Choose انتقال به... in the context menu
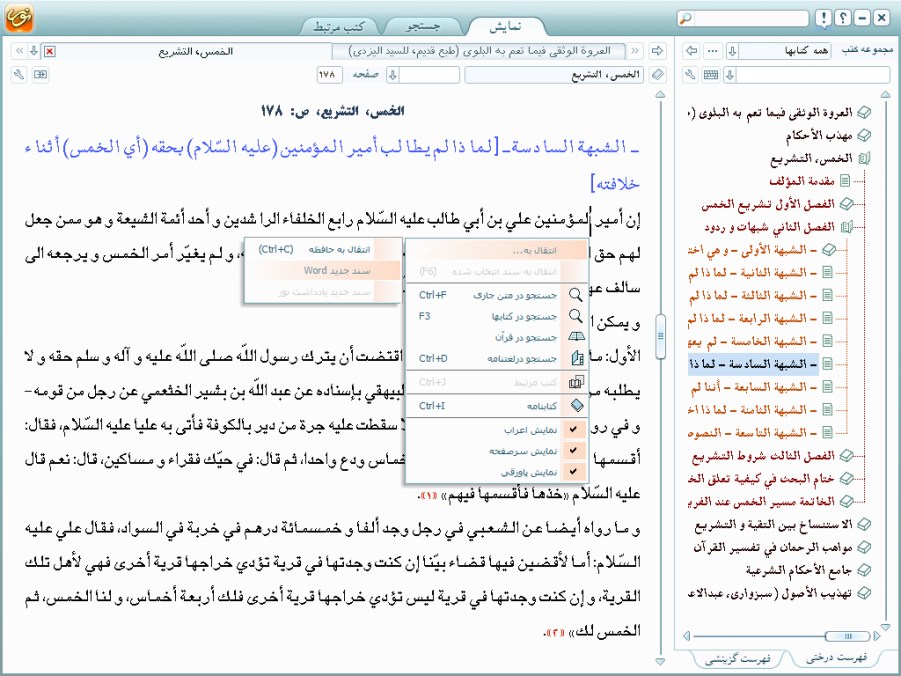Image resolution: width=901 pixels, height=676 pixels. point(498,251)
